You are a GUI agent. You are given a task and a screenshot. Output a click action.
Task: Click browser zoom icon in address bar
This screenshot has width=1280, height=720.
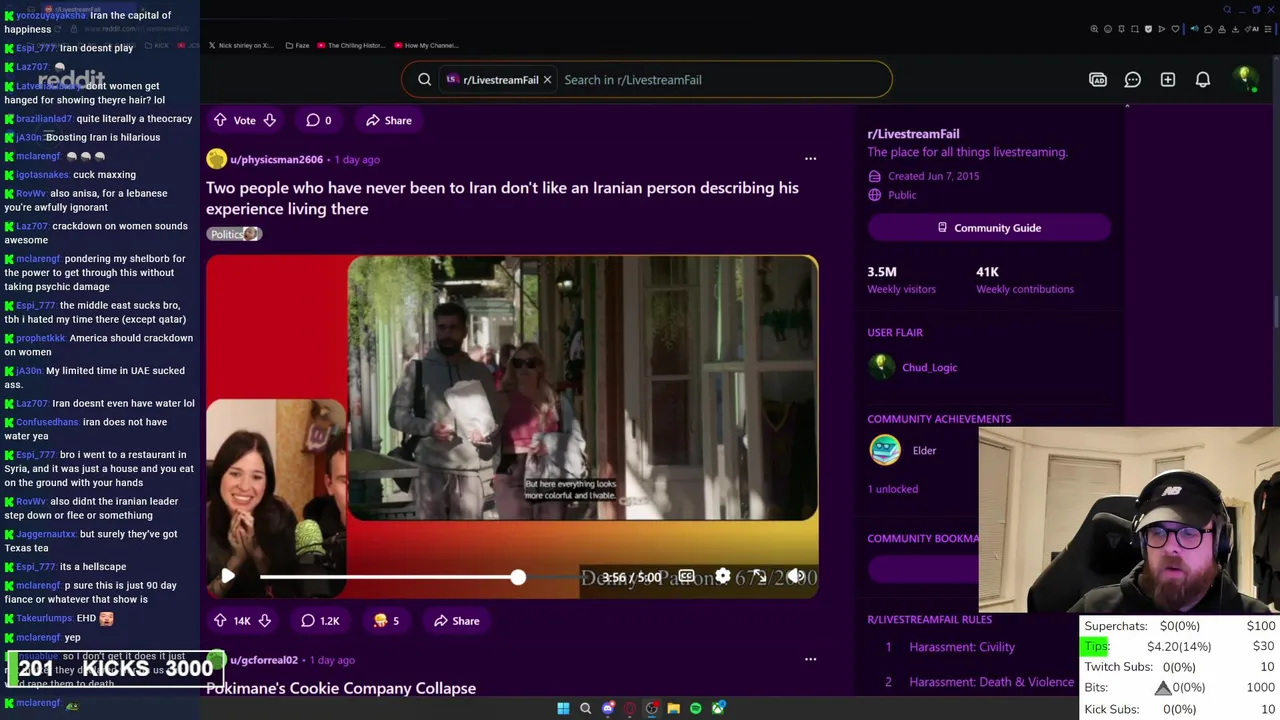tap(1094, 29)
